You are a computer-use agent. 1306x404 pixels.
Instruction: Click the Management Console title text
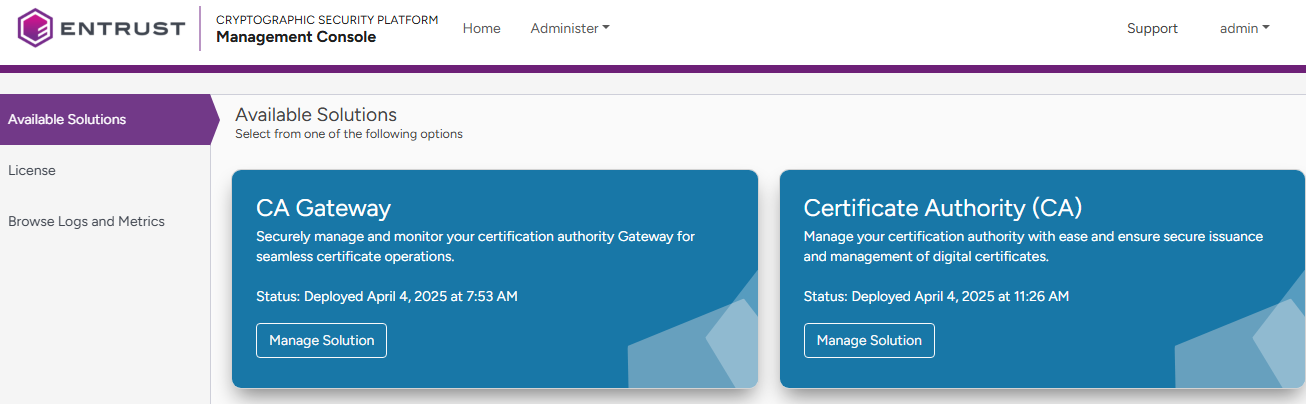[296, 38]
